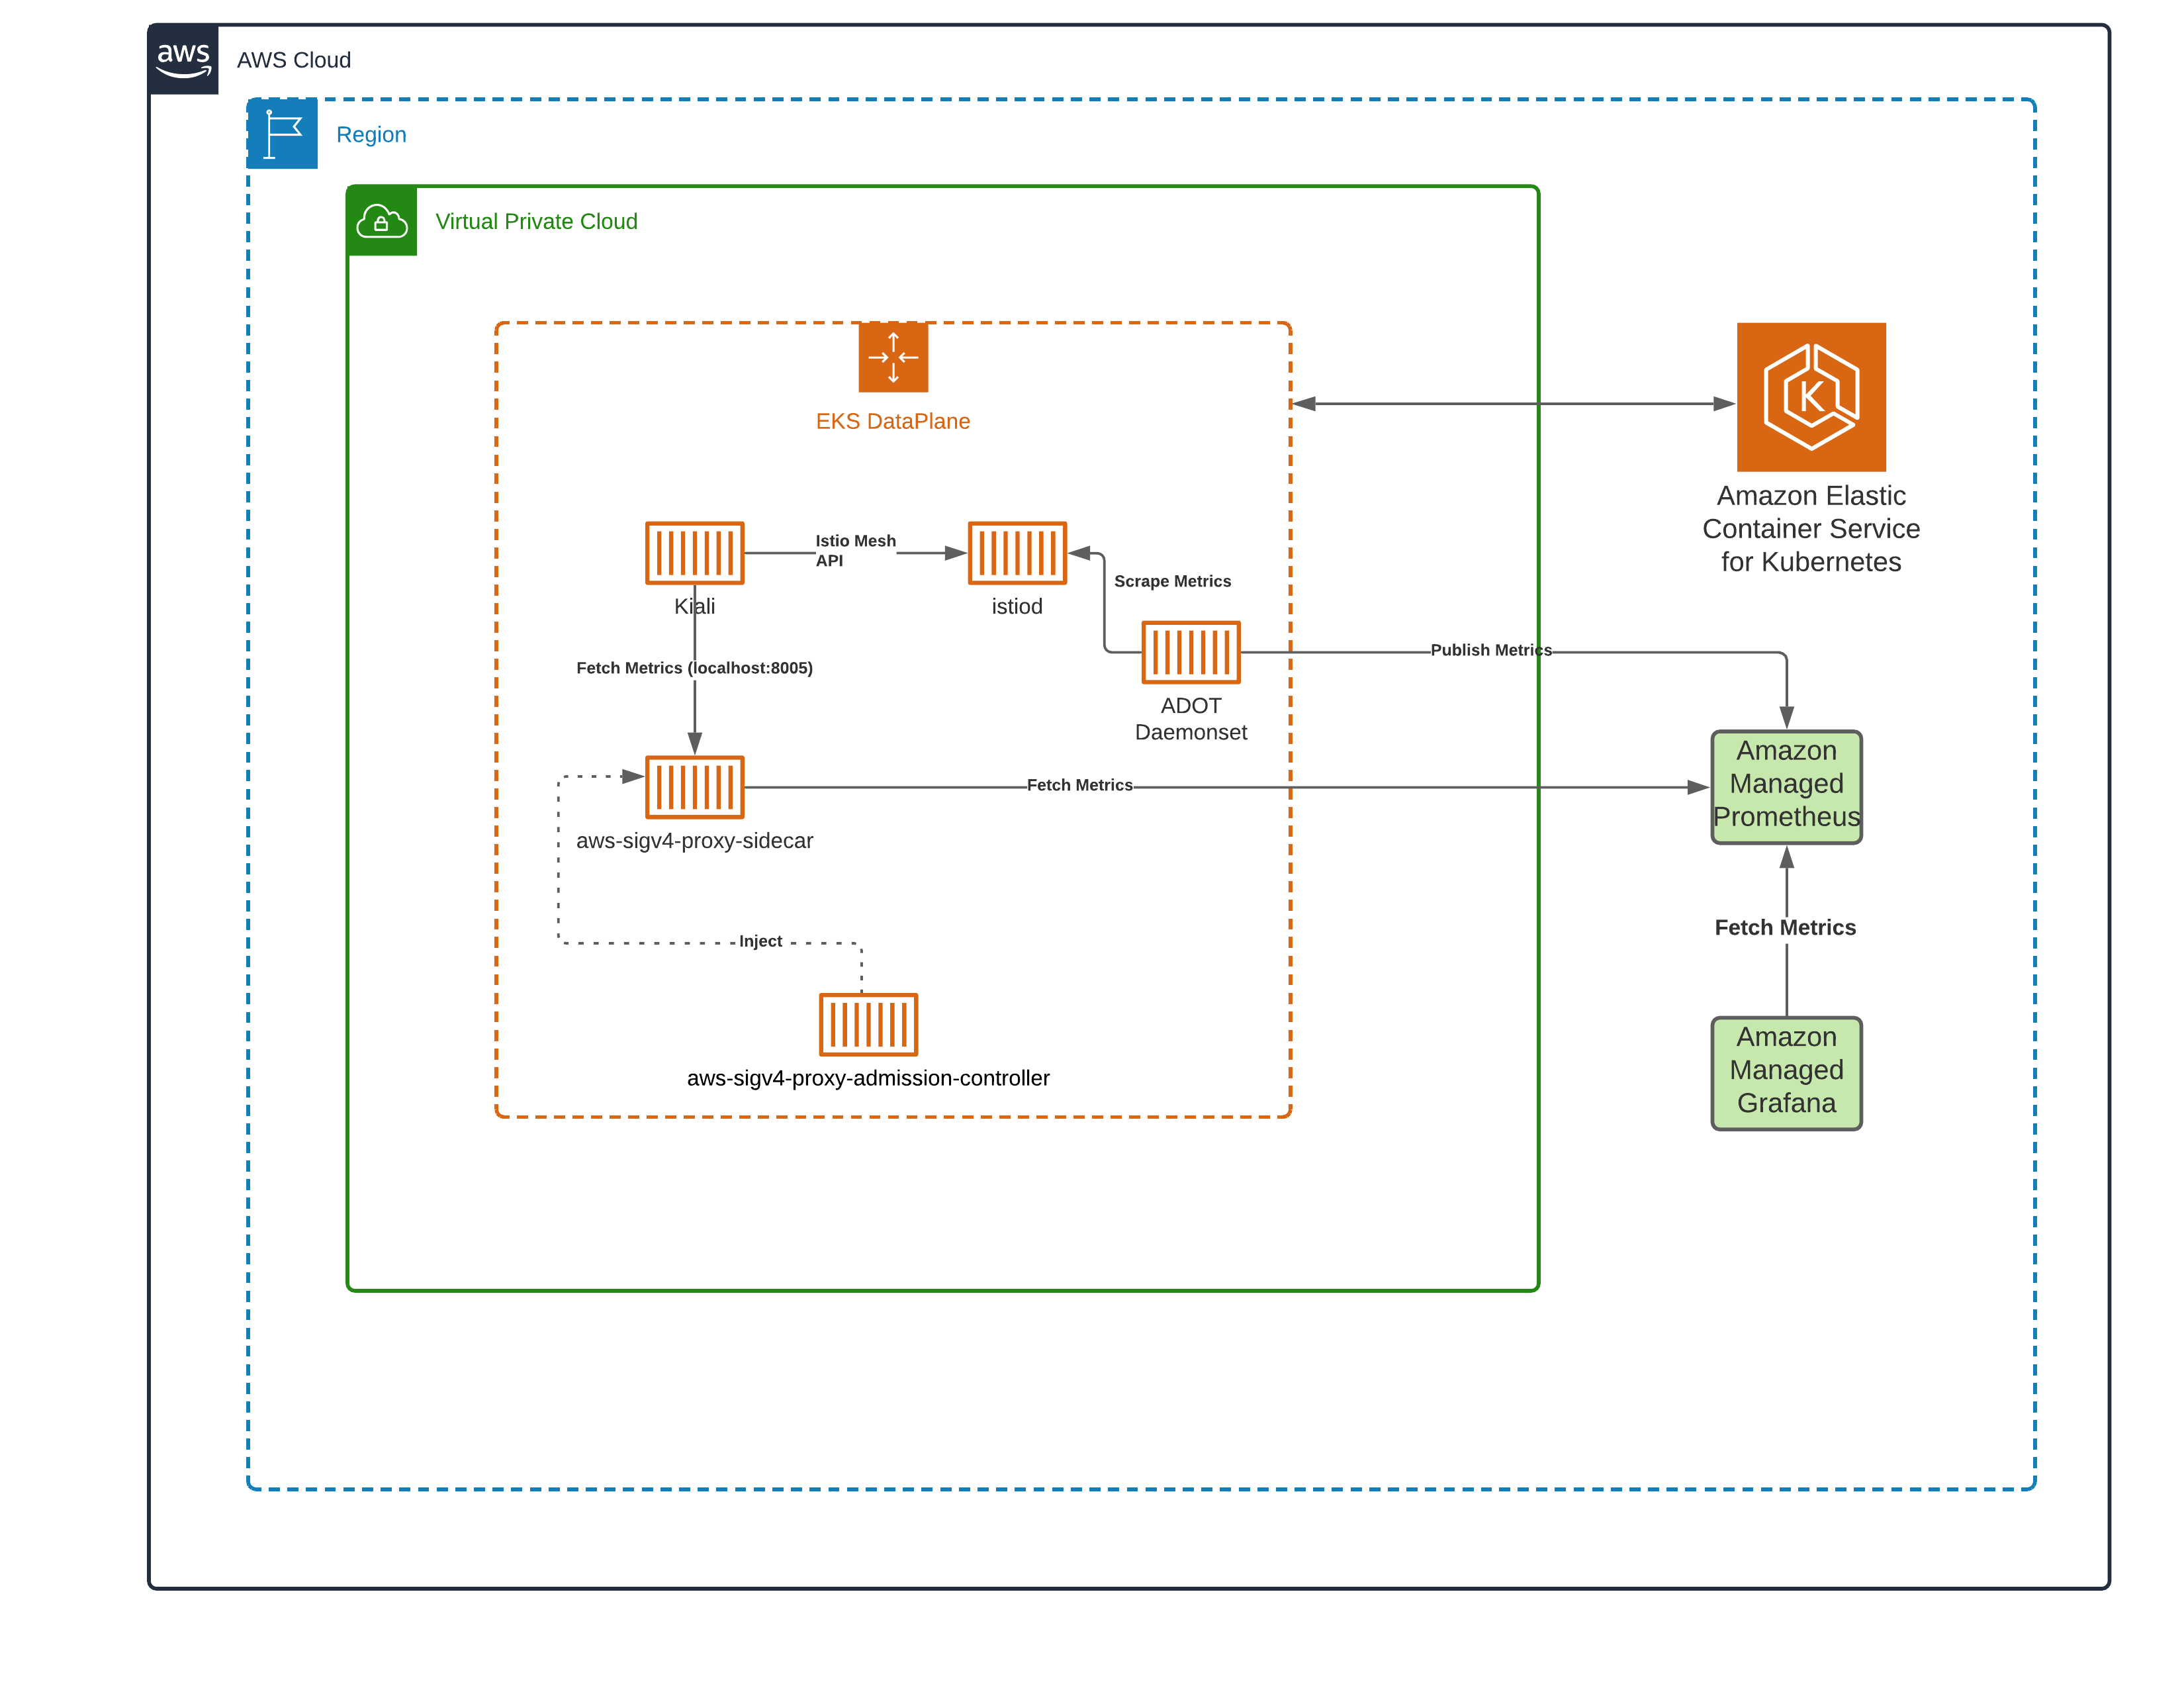Screen dimensions: 2184x1688
Task: Click the Amazon EKS Kubernetes icon
Action: [x=1811, y=397]
